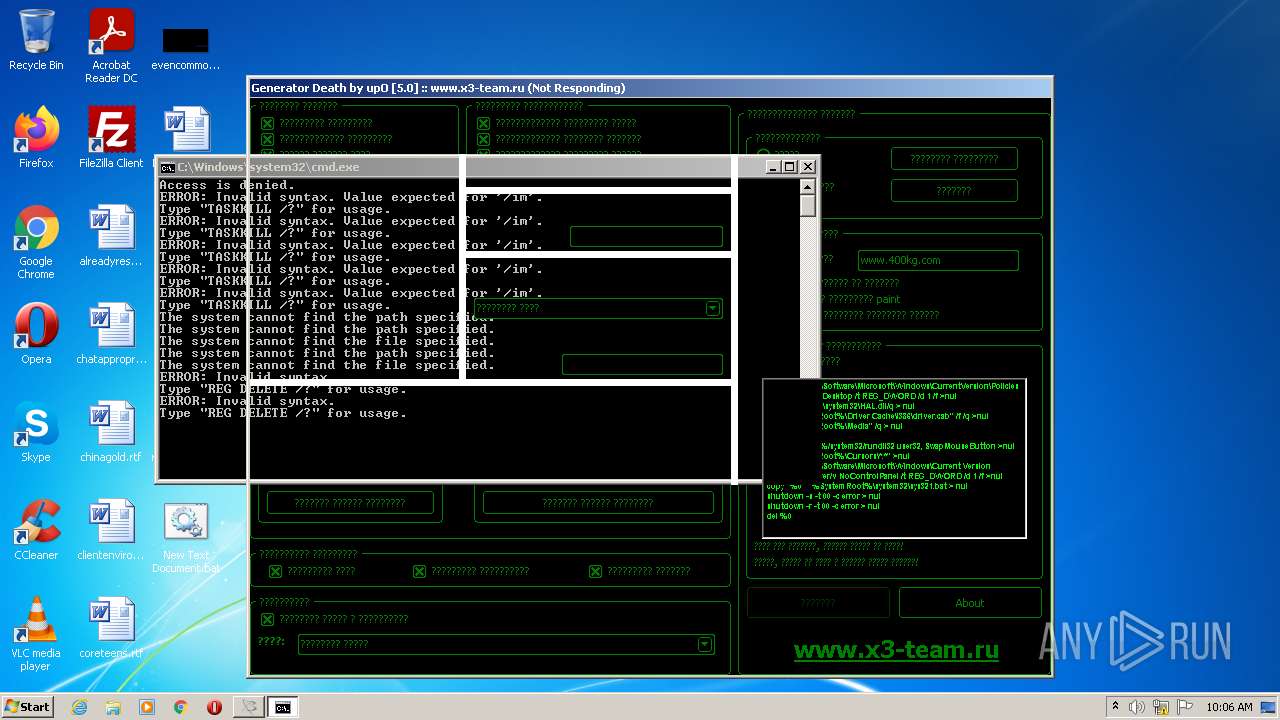
Task: Open the Recycle Bin desktop icon
Action: tap(36, 41)
